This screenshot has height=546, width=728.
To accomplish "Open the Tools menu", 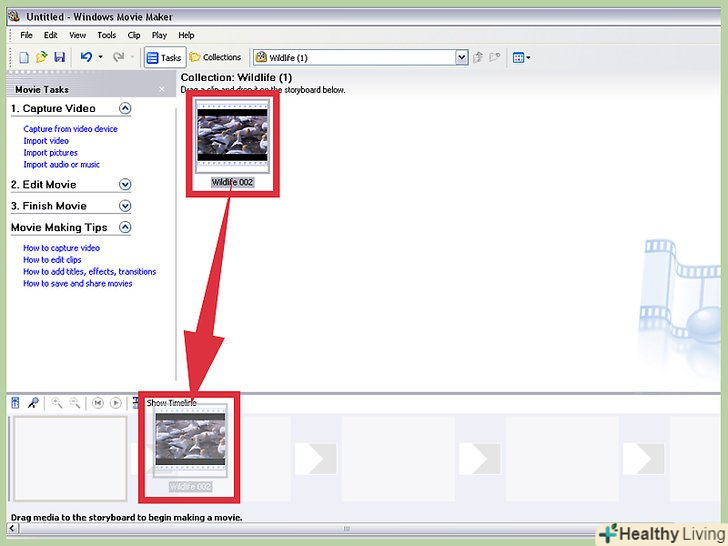I will click(106, 35).
